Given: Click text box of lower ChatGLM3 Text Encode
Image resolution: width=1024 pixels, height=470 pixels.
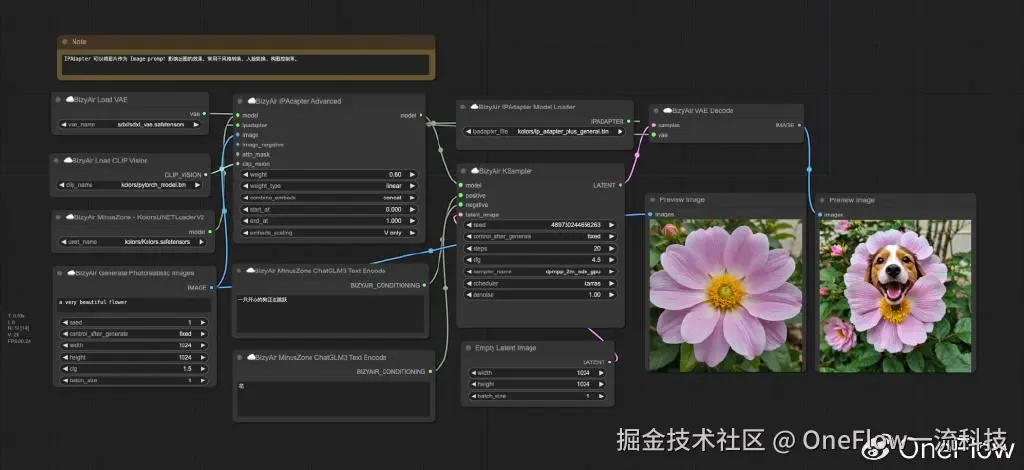Looking at the screenshot, I should coord(333,399).
